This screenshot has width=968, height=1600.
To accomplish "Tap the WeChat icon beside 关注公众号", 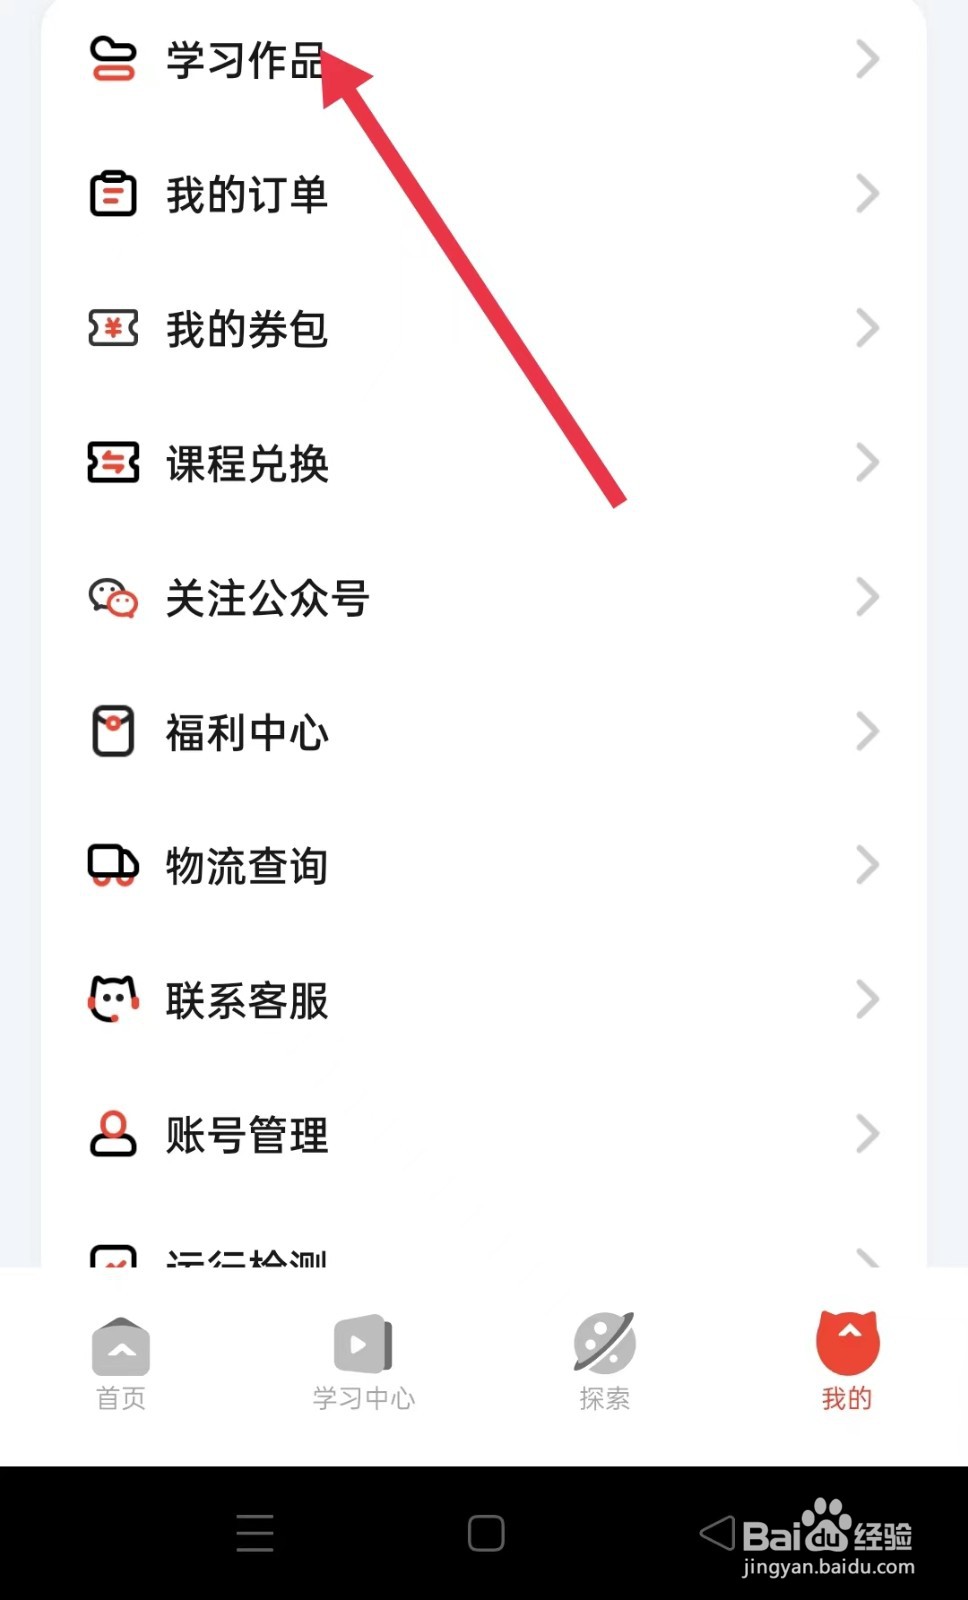I will pos(113,598).
